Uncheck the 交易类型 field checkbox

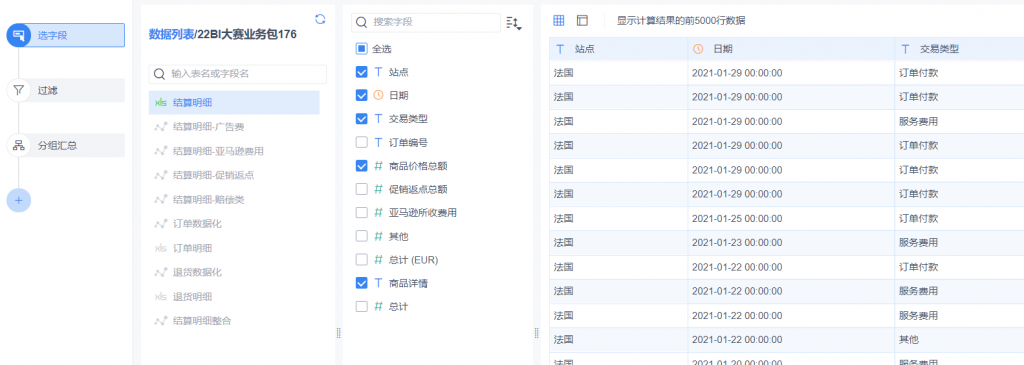pos(362,119)
